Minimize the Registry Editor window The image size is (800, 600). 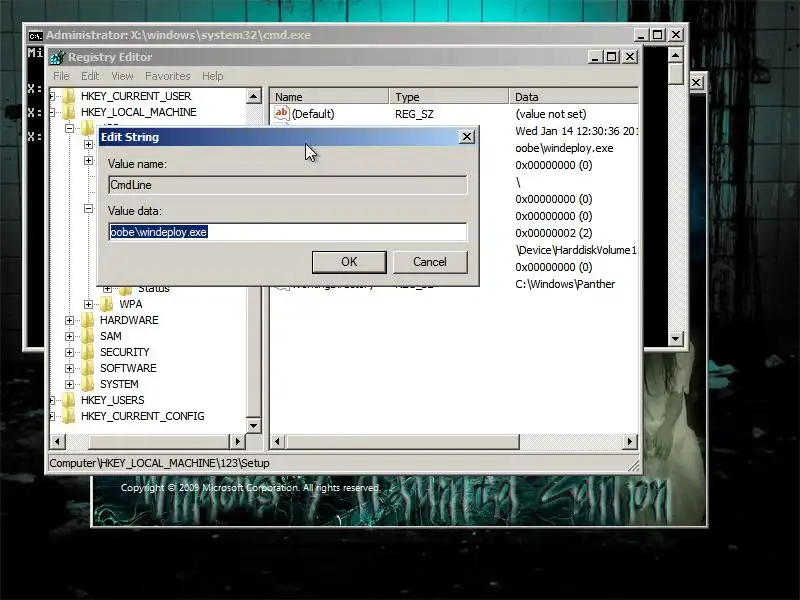click(x=594, y=57)
